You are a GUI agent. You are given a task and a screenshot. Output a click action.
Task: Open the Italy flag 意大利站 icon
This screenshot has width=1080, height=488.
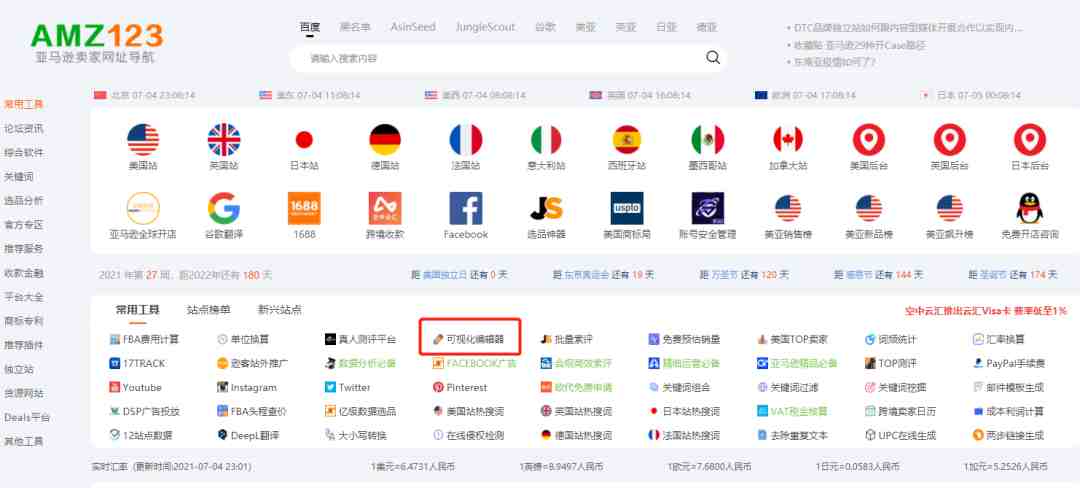tap(546, 140)
